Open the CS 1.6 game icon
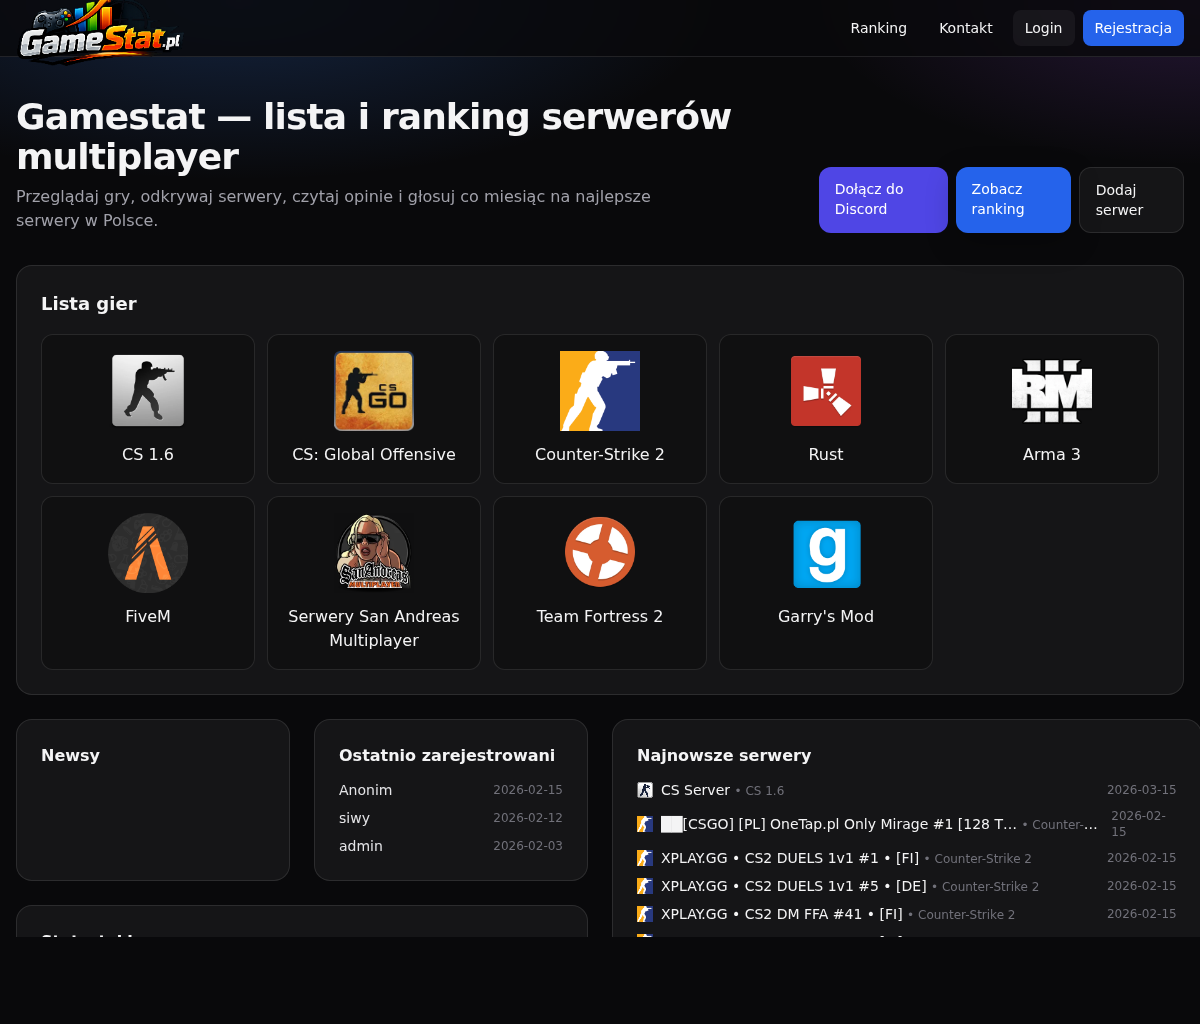 pos(148,391)
